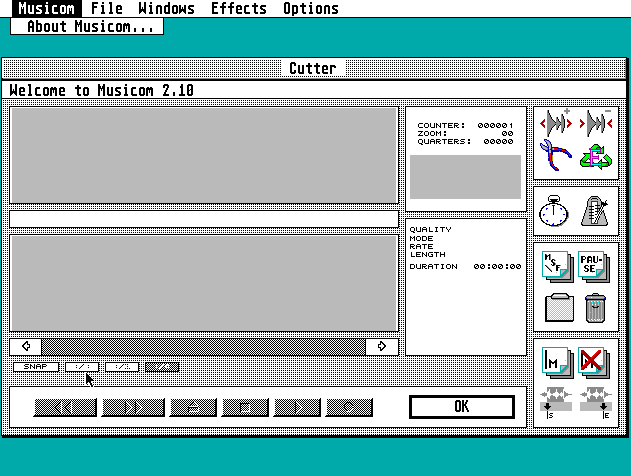The width and height of the screenshot is (631, 476).
Task: Click the set start S waveform icon
Action: 556,403
